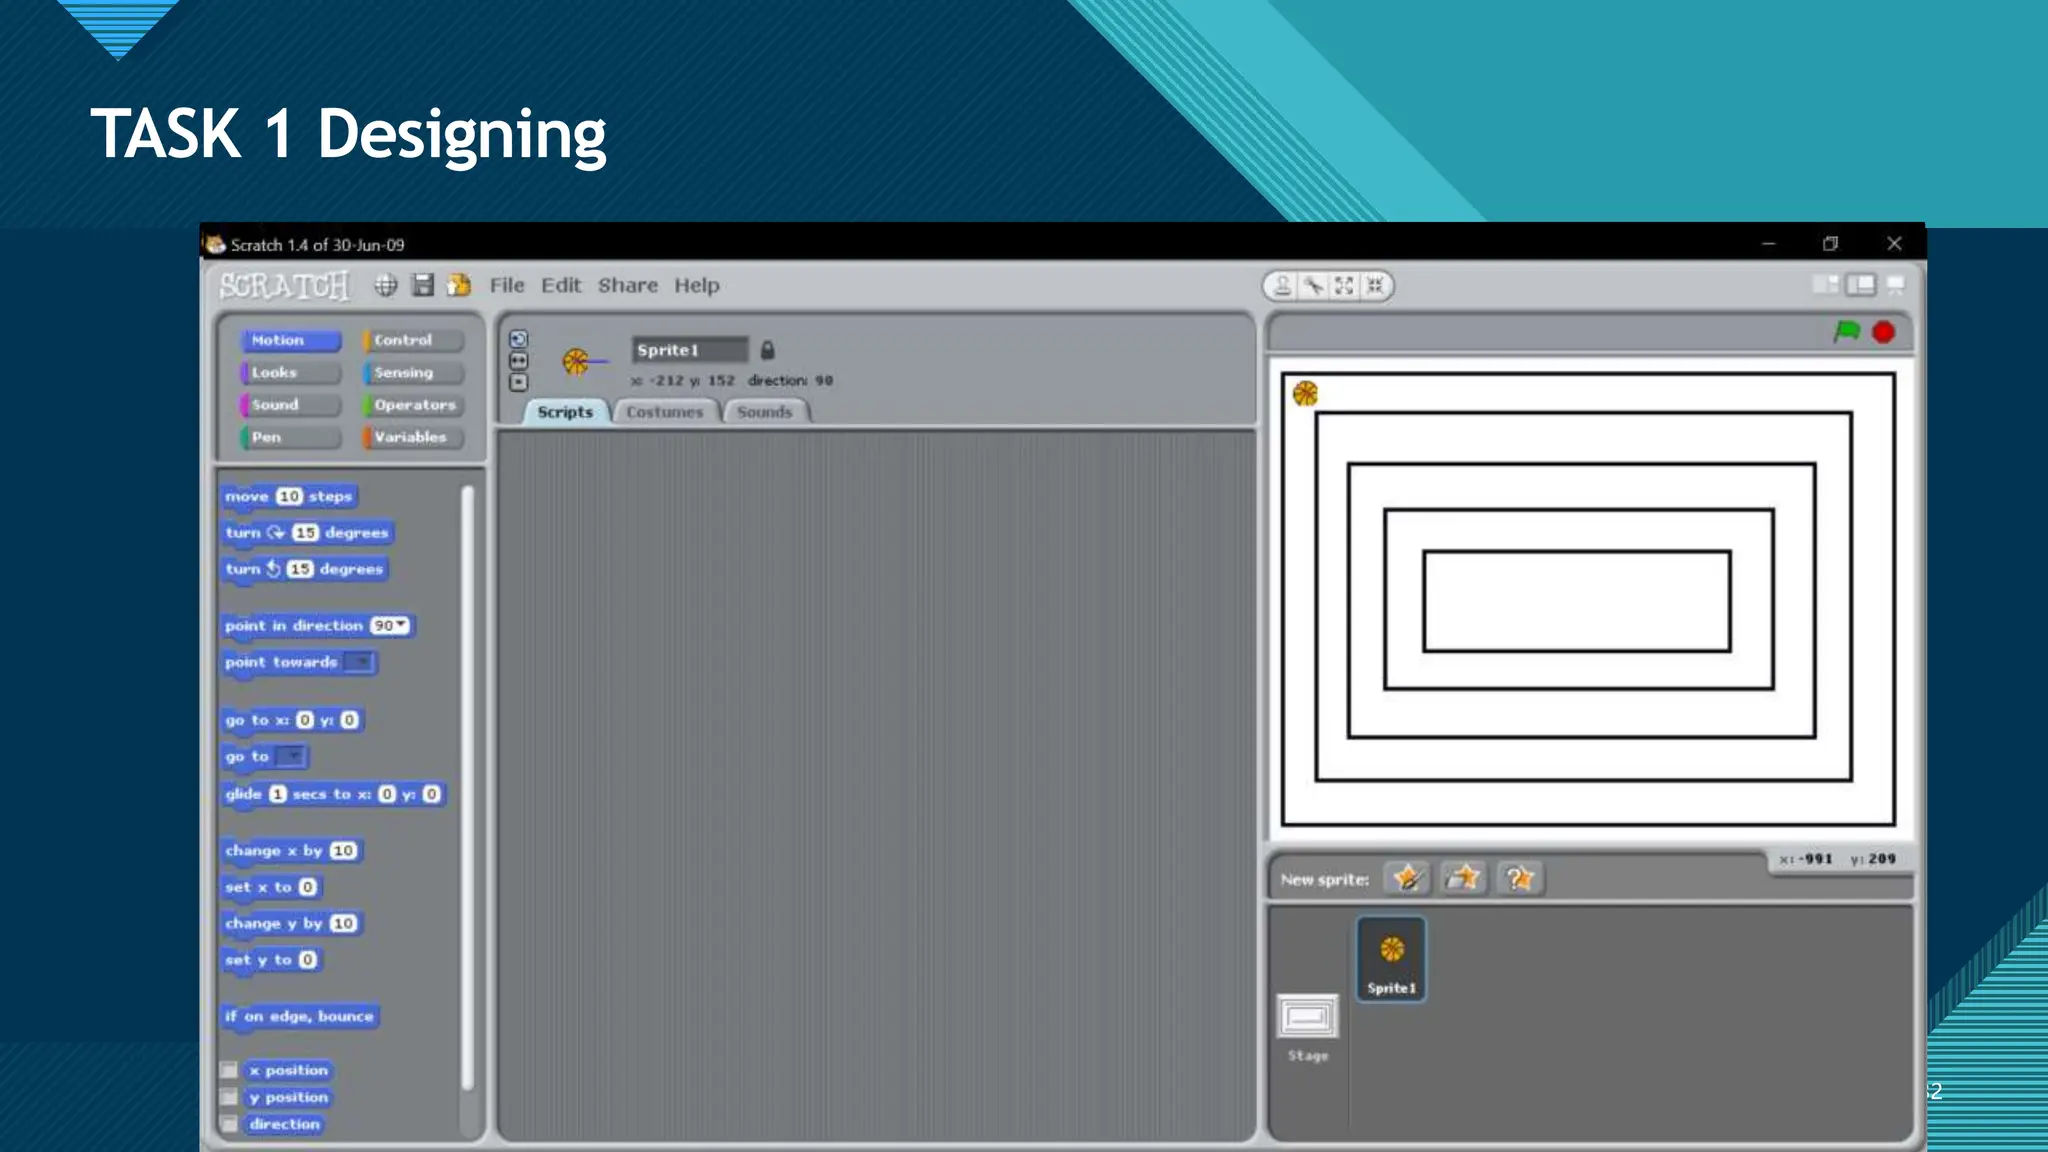
Task: Switch to full stage view
Action: pyautogui.click(x=1861, y=285)
